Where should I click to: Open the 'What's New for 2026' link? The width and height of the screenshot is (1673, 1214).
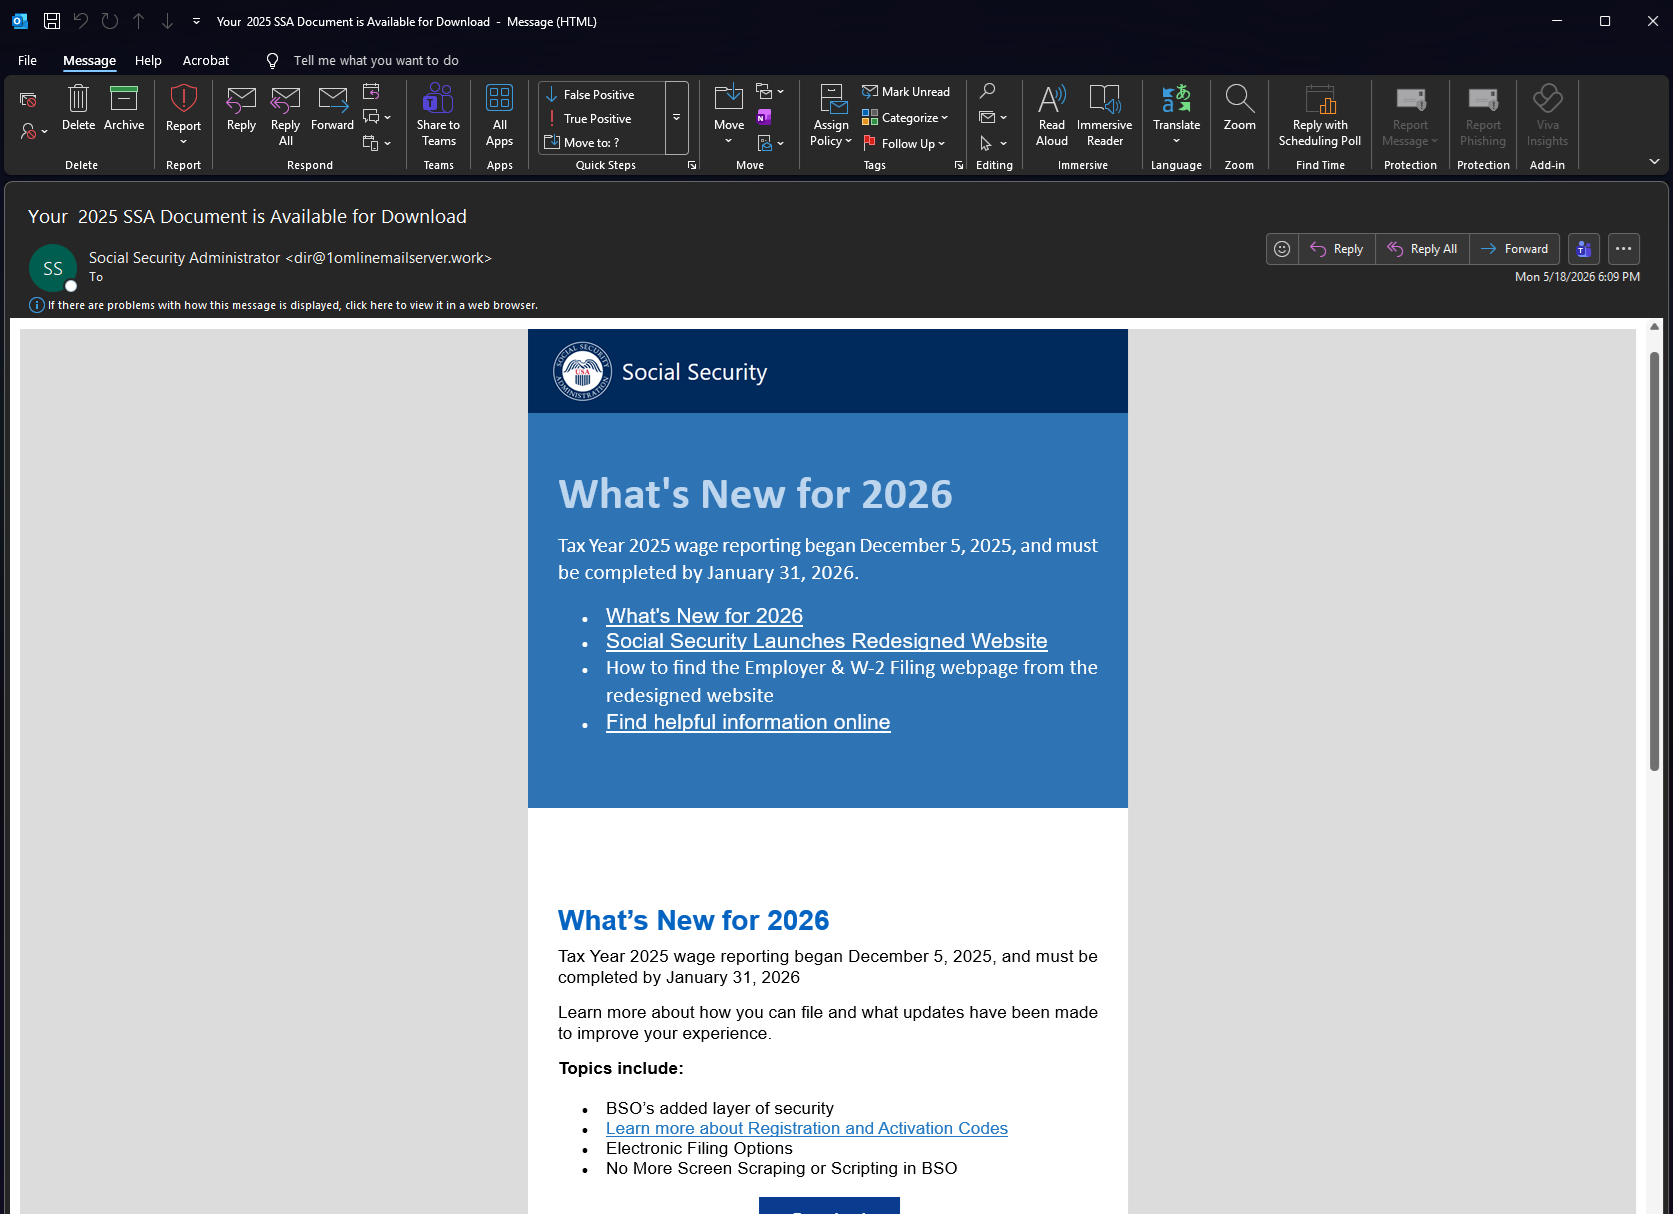[704, 616]
